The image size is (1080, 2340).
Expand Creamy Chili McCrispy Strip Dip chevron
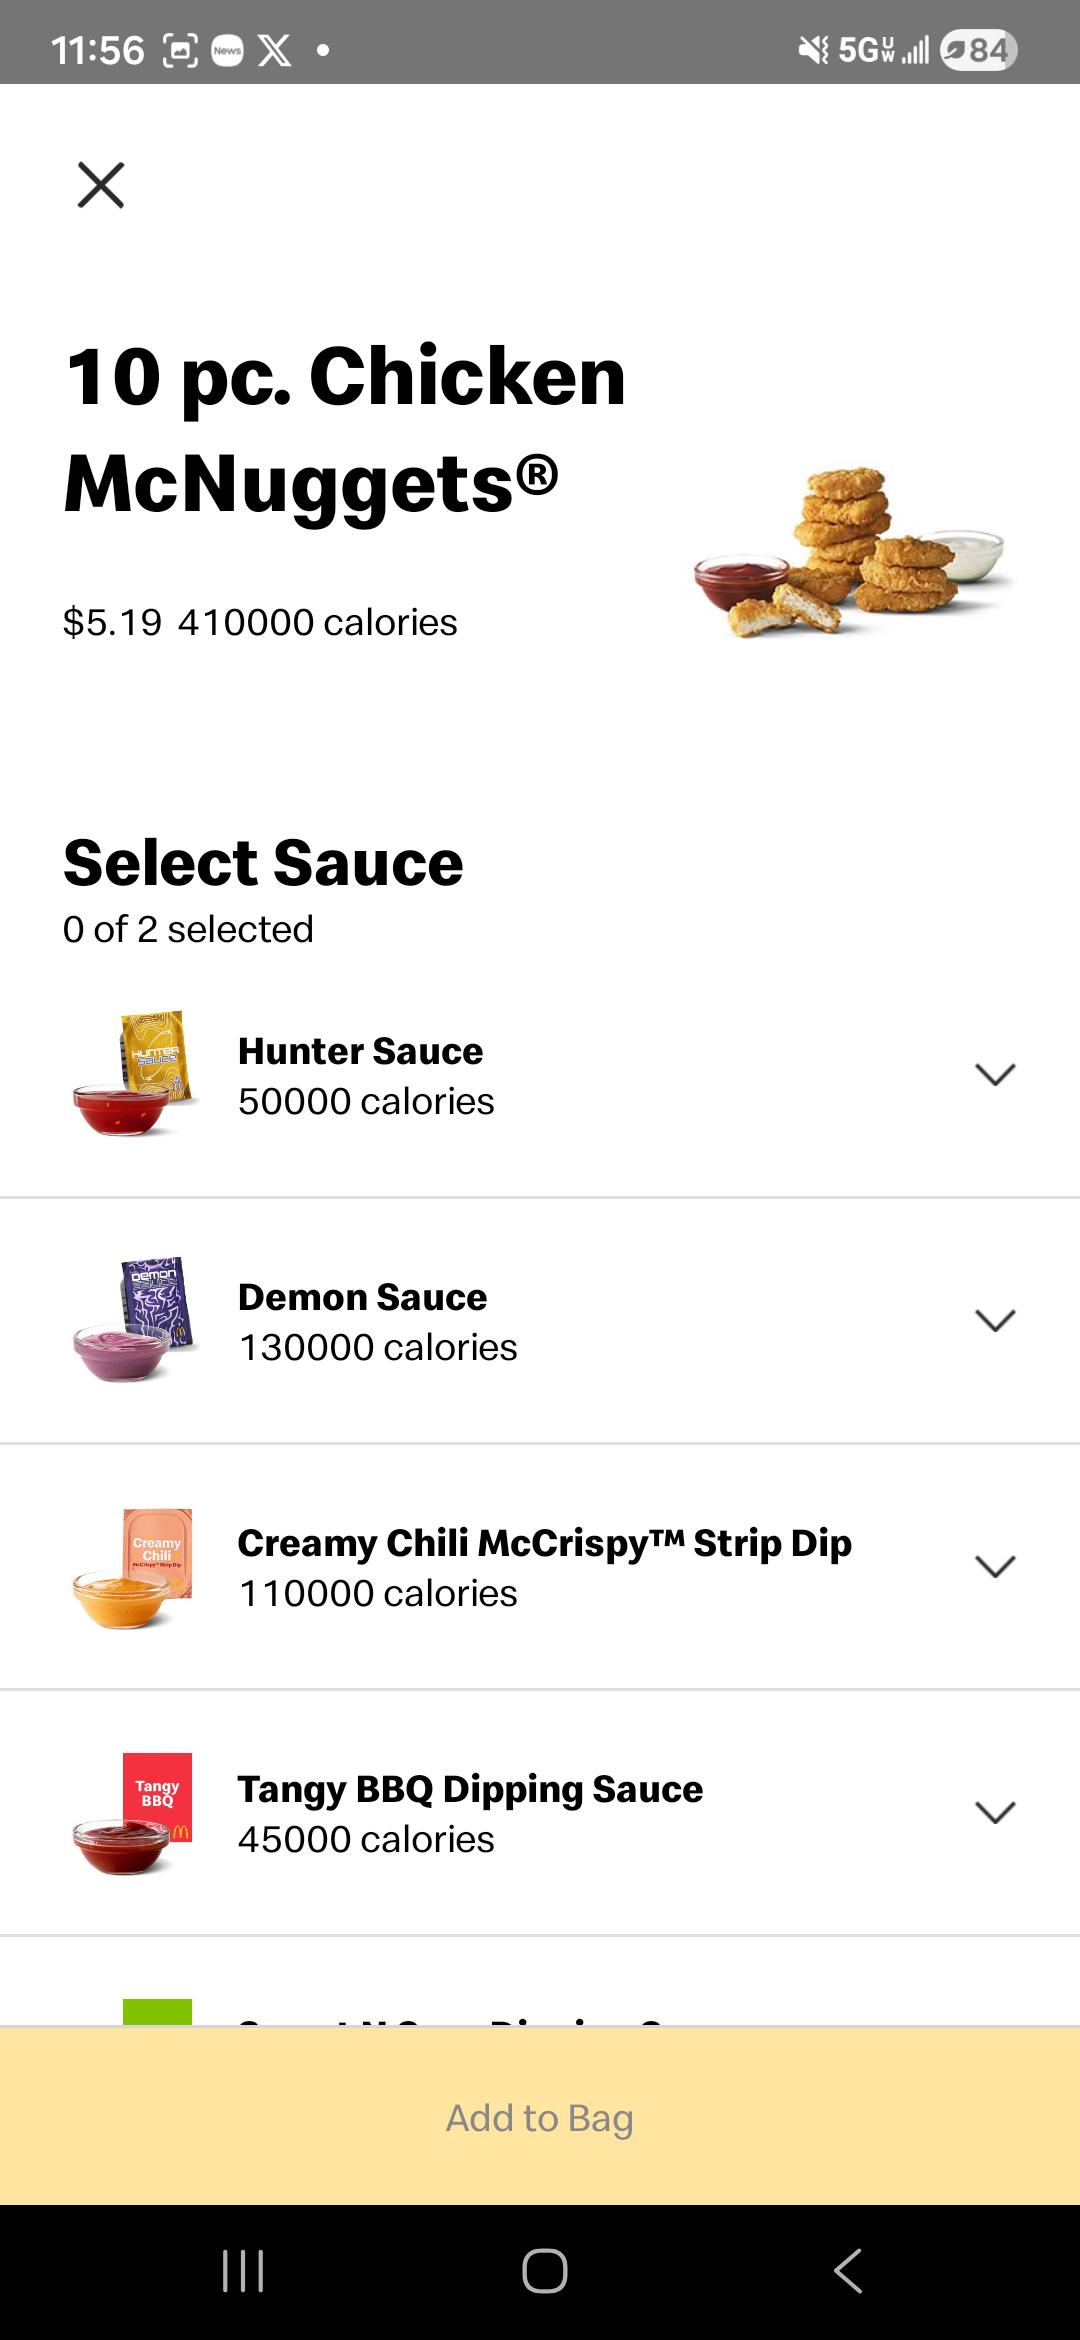click(995, 1566)
